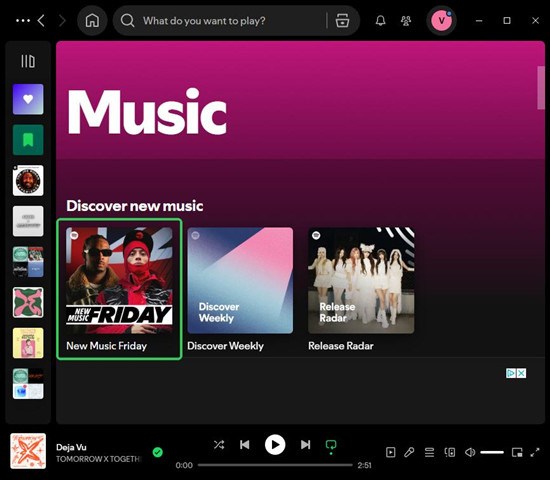Click the Deja Vu song title
Screen dimensions: 550x480
(x=71, y=447)
